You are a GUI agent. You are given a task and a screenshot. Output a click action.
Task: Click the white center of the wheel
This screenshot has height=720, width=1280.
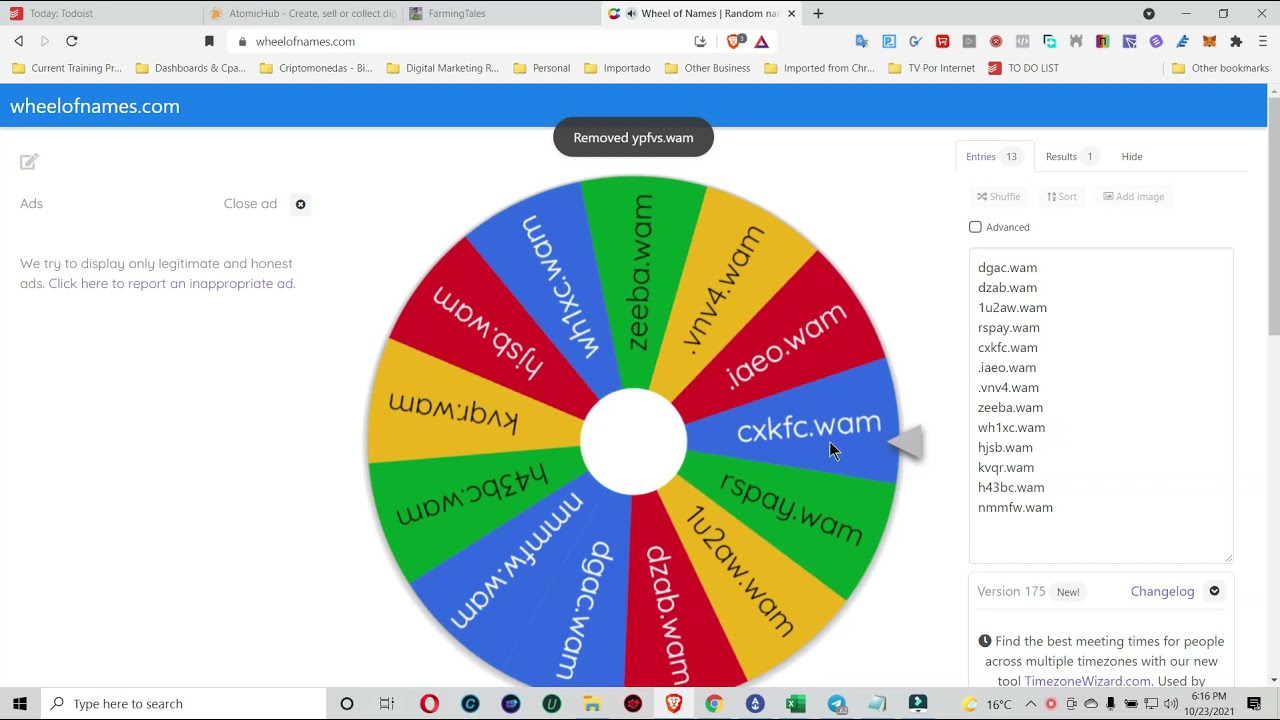(x=634, y=441)
